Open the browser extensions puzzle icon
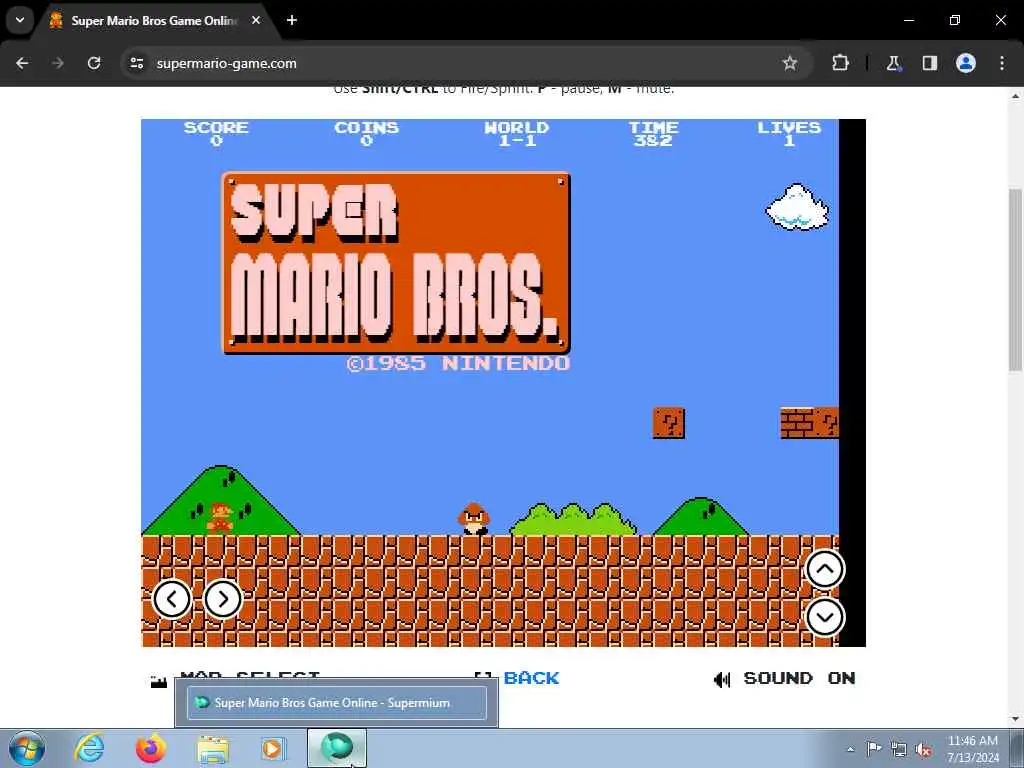1024x768 pixels. coord(840,63)
